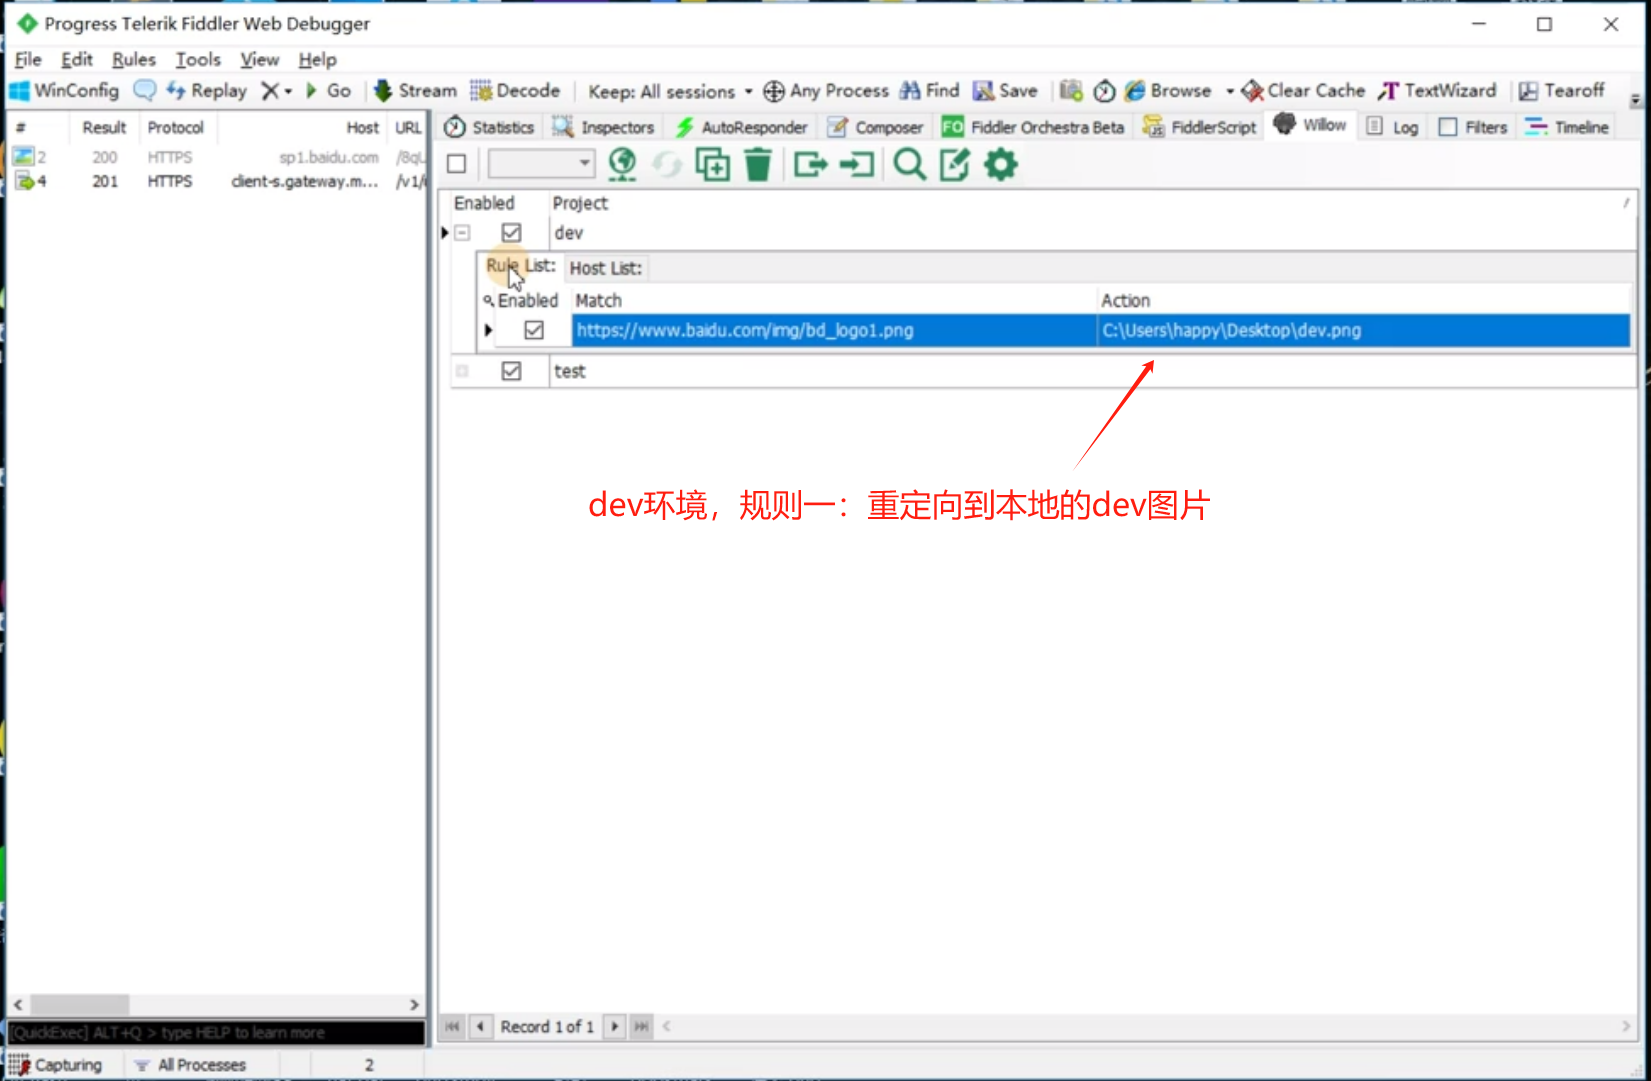Open Find sessions binoculars tool

point(929,91)
